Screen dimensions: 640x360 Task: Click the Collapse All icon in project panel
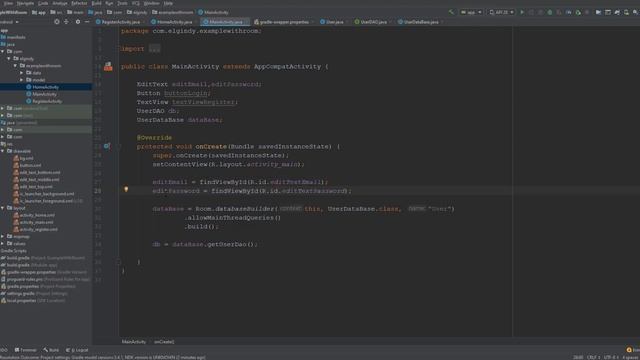67,22
